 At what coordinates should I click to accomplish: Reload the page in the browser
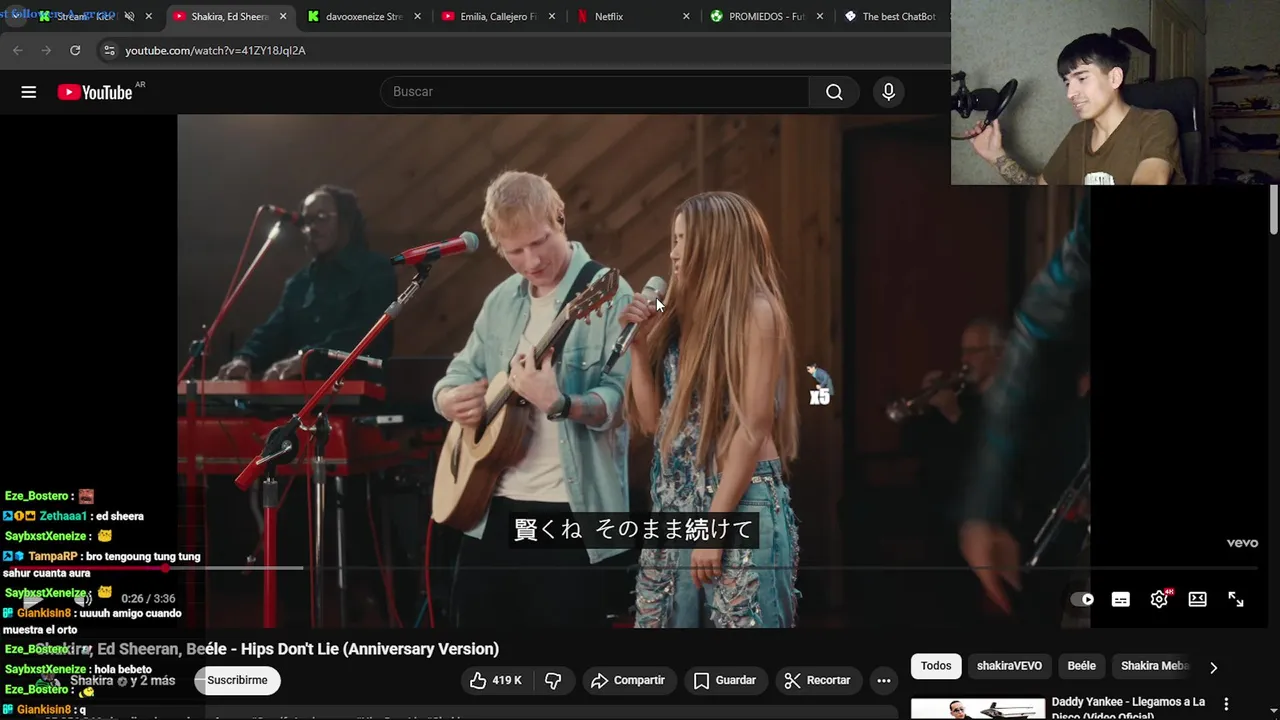point(75,50)
